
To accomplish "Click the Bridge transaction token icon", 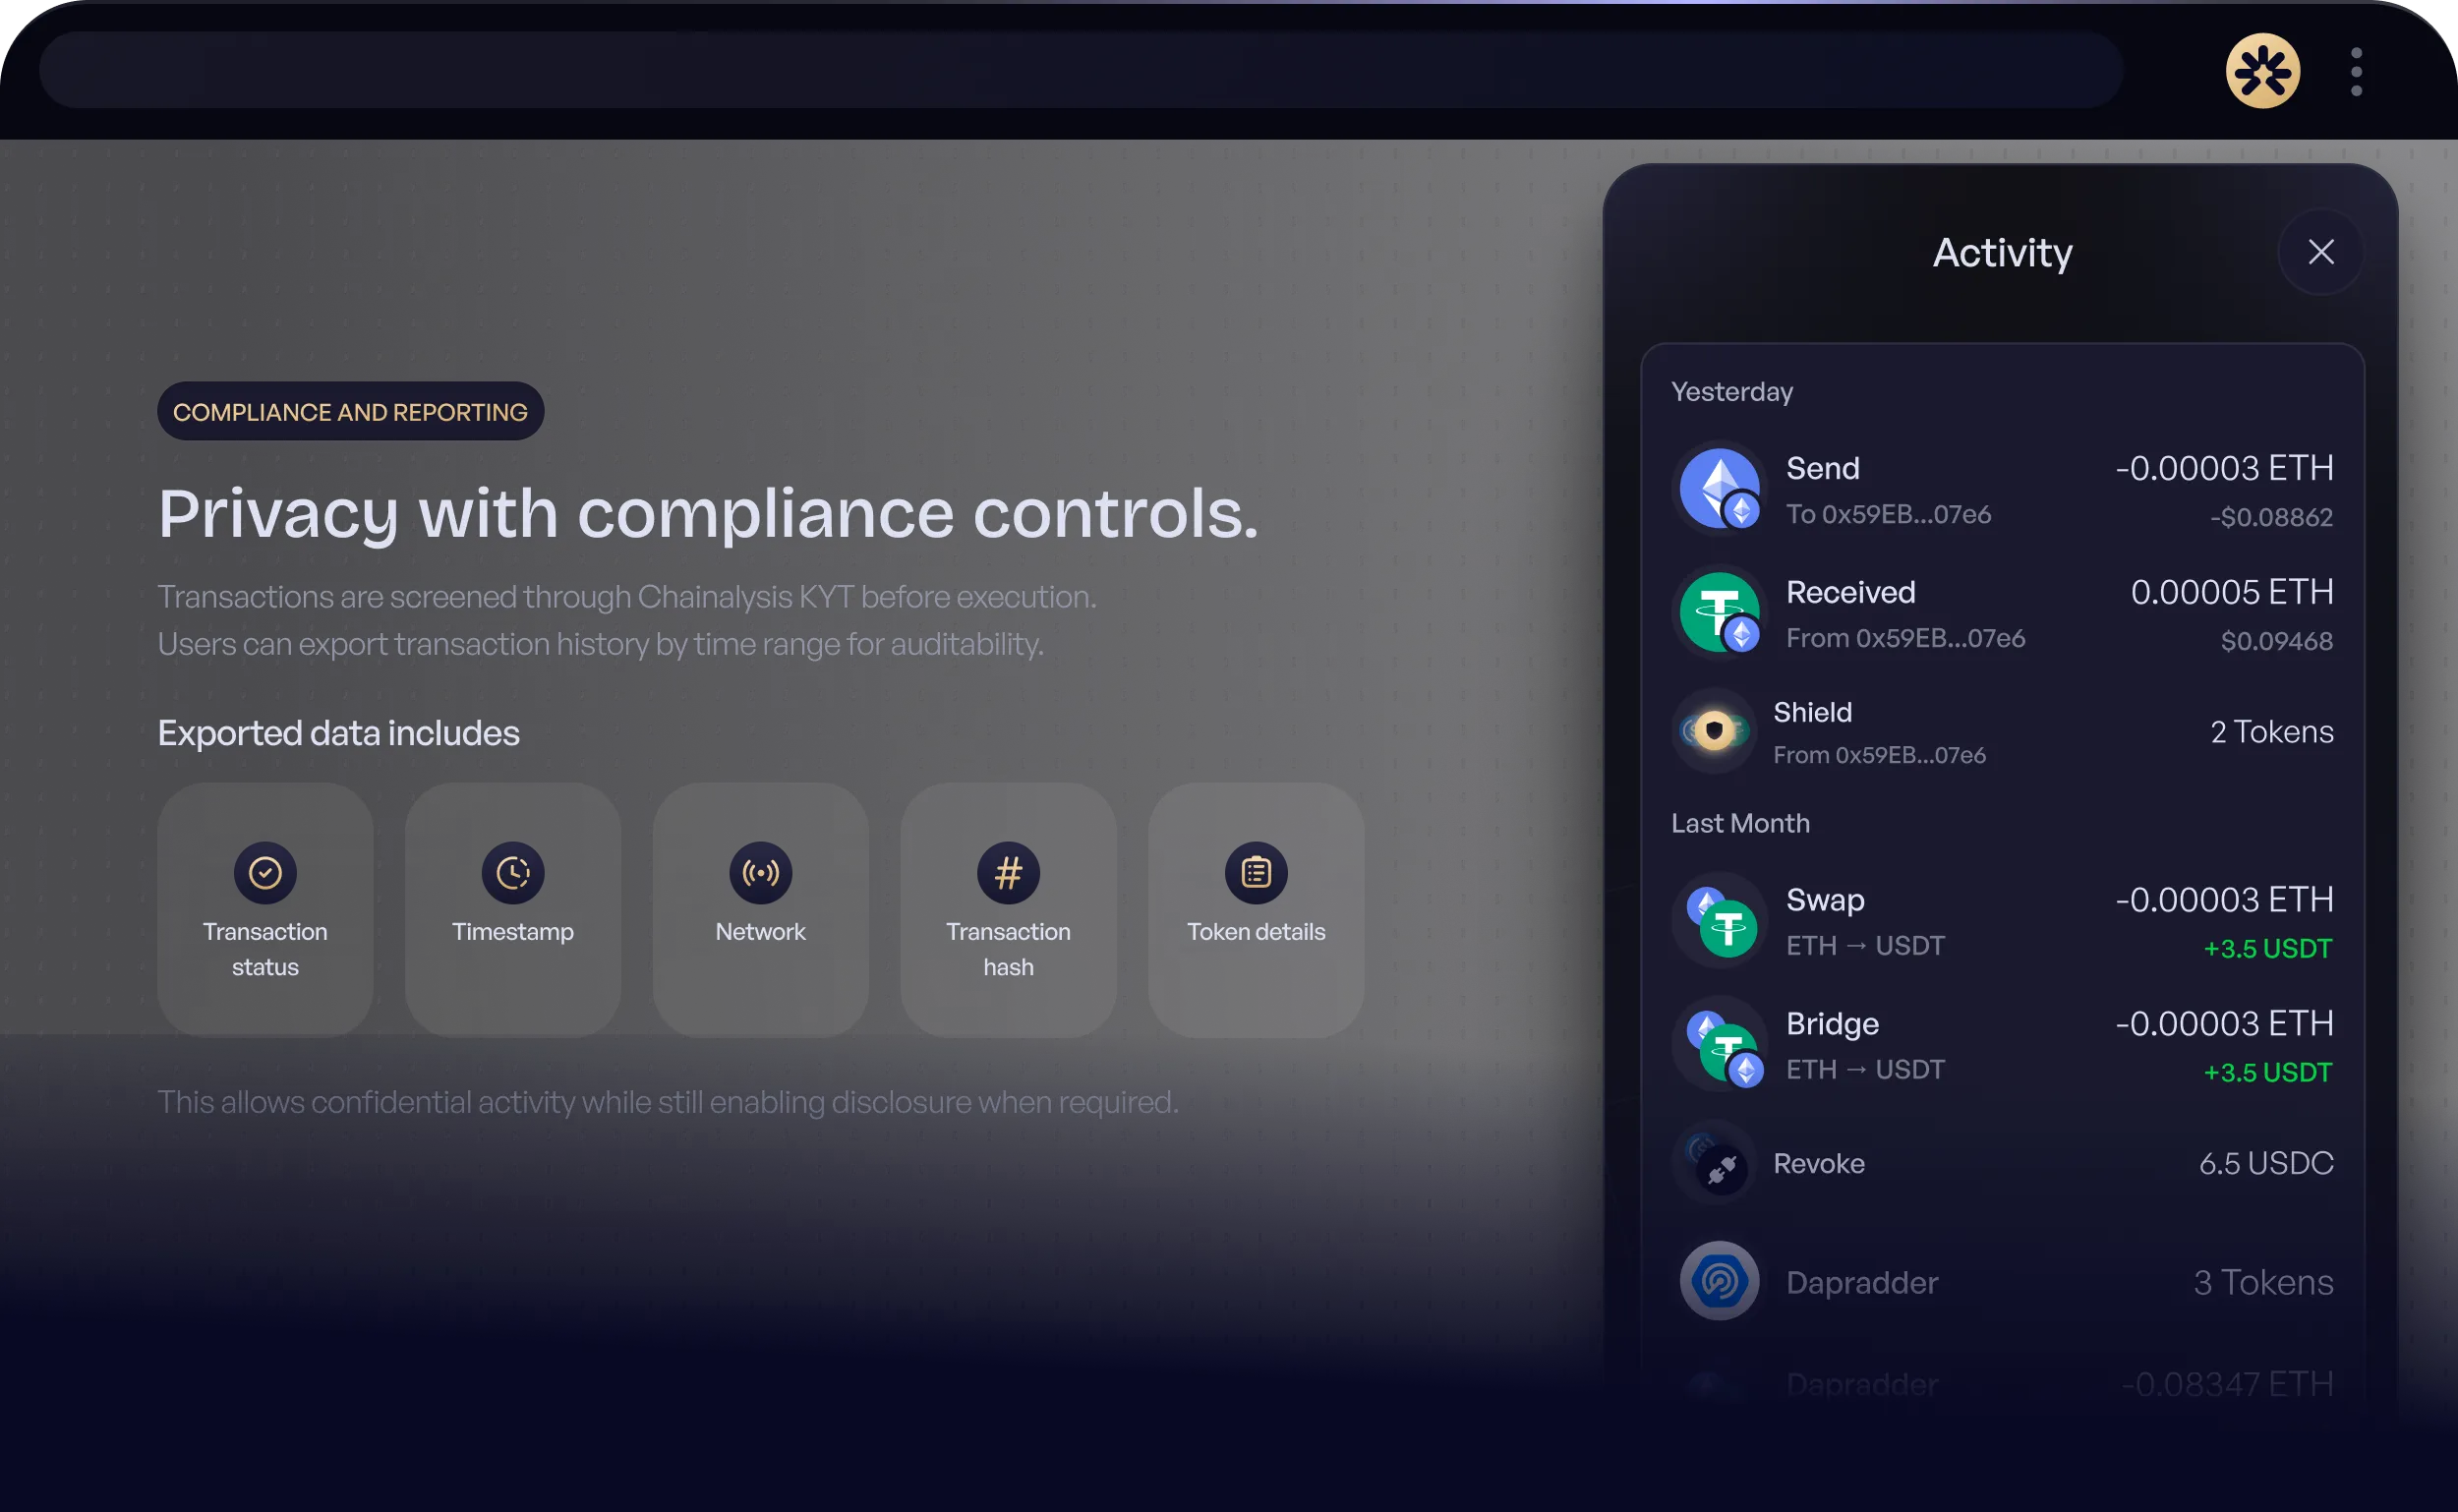I will [1719, 1044].
